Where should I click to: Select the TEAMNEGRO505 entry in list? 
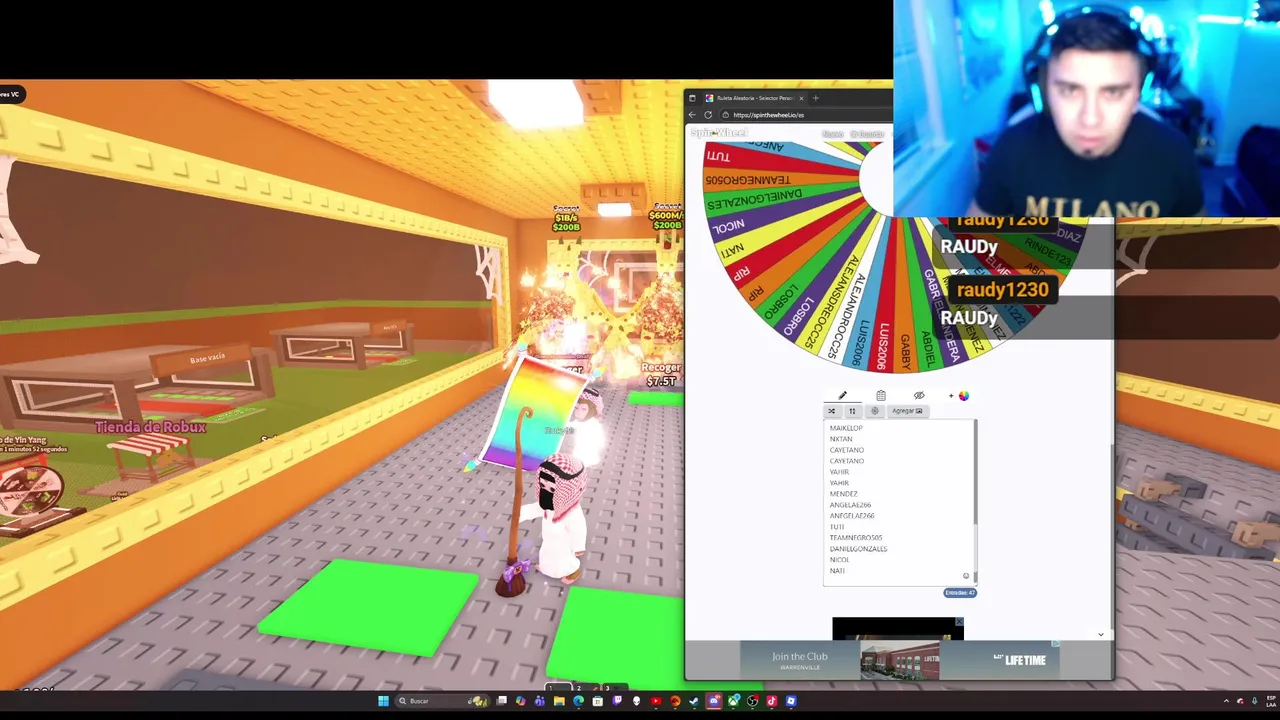856,538
